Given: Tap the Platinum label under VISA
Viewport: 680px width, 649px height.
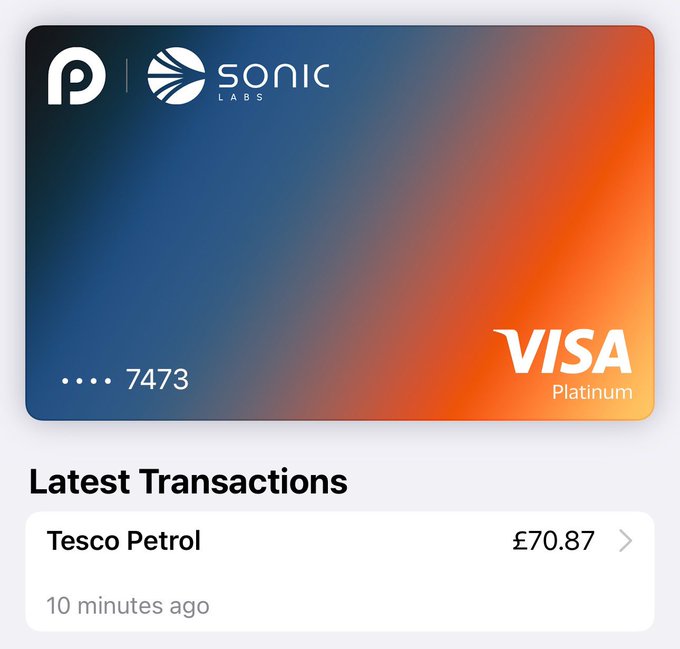Looking at the screenshot, I should pyautogui.click(x=592, y=392).
